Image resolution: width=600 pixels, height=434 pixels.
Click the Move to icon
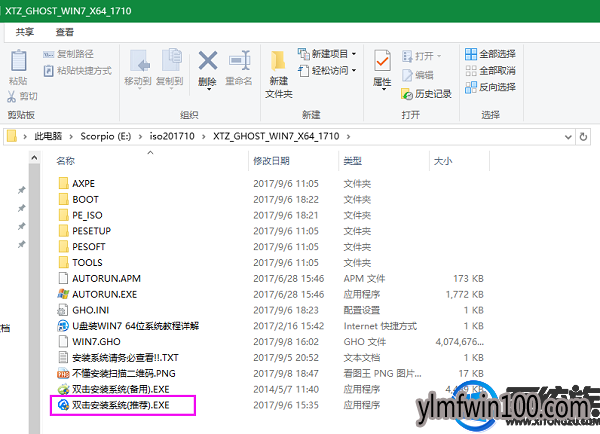[x=139, y=61]
